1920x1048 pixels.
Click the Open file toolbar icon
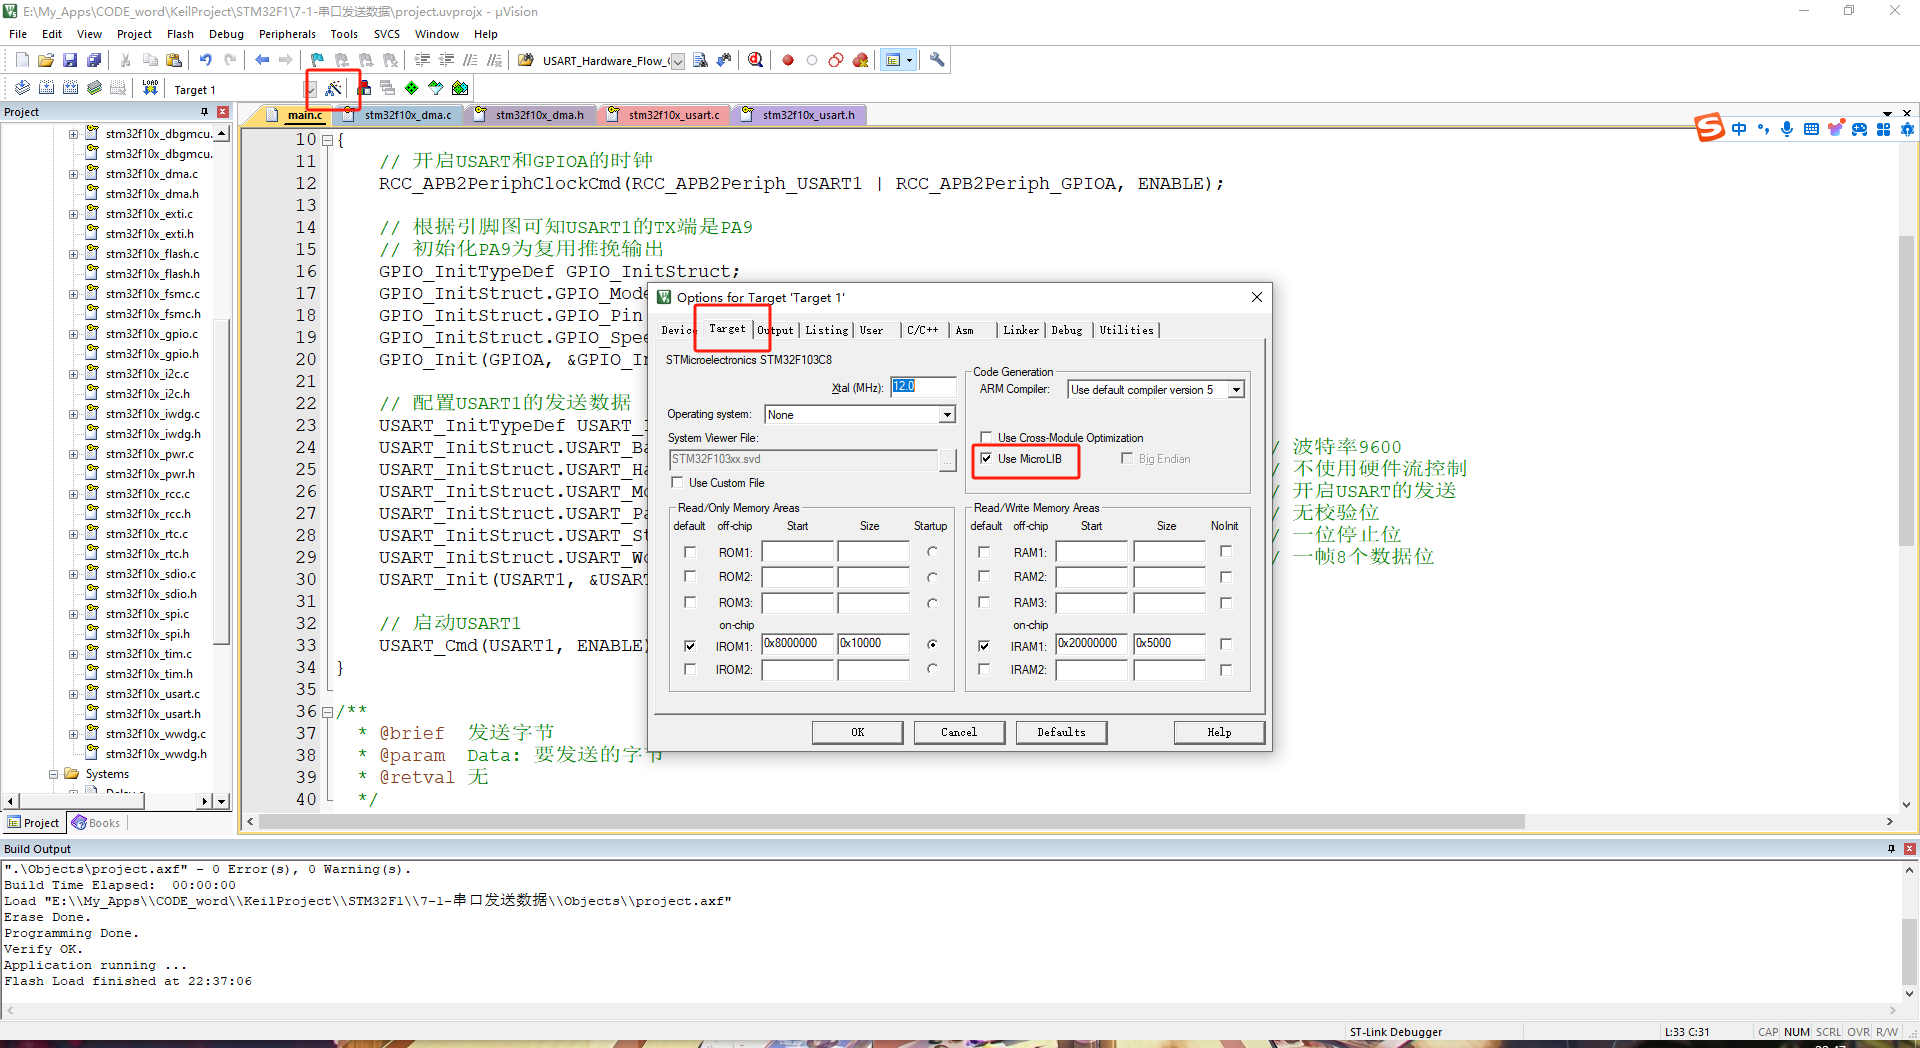click(x=46, y=60)
